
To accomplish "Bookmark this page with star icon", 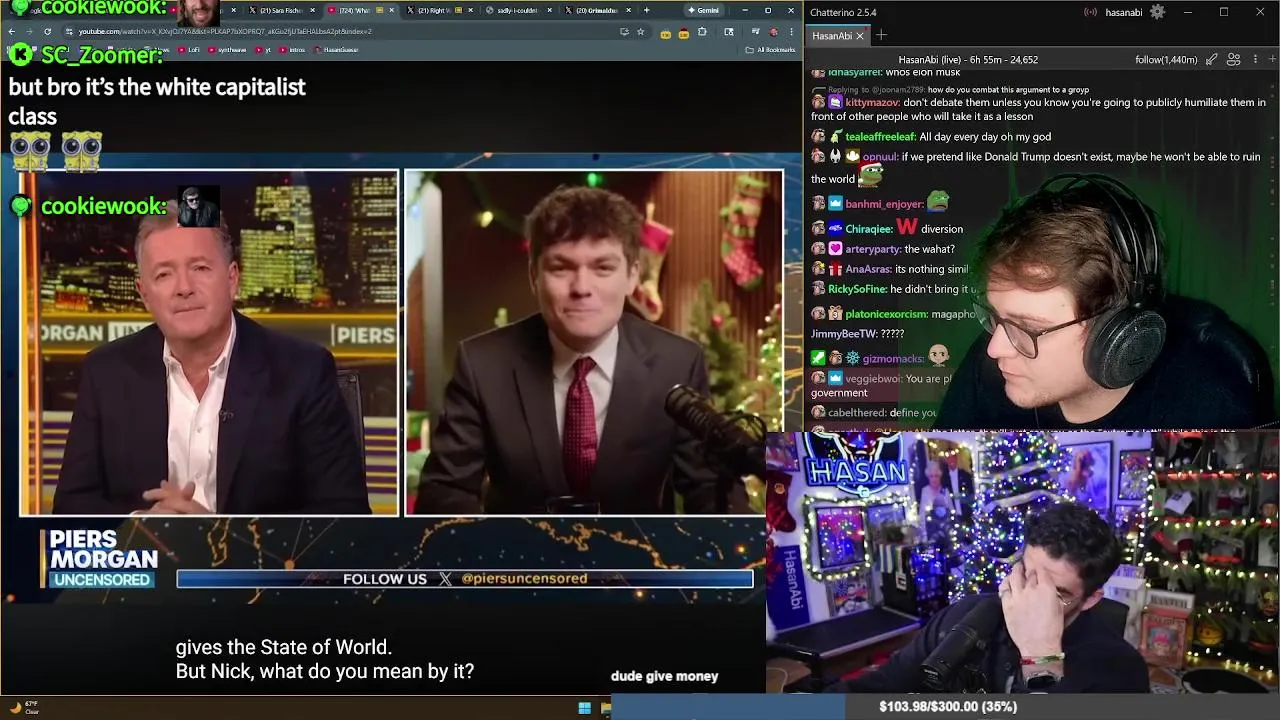I will (x=640, y=31).
